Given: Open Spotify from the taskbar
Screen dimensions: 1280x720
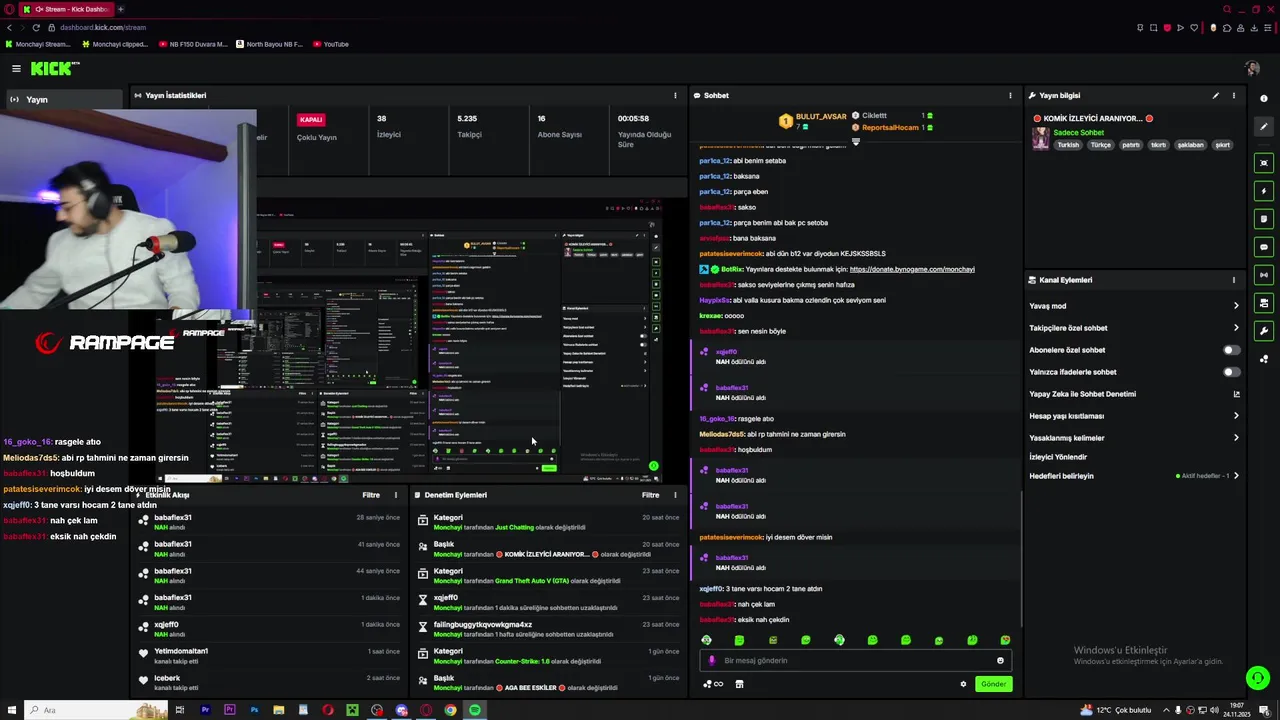Looking at the screenshot, I should [475, 710].
